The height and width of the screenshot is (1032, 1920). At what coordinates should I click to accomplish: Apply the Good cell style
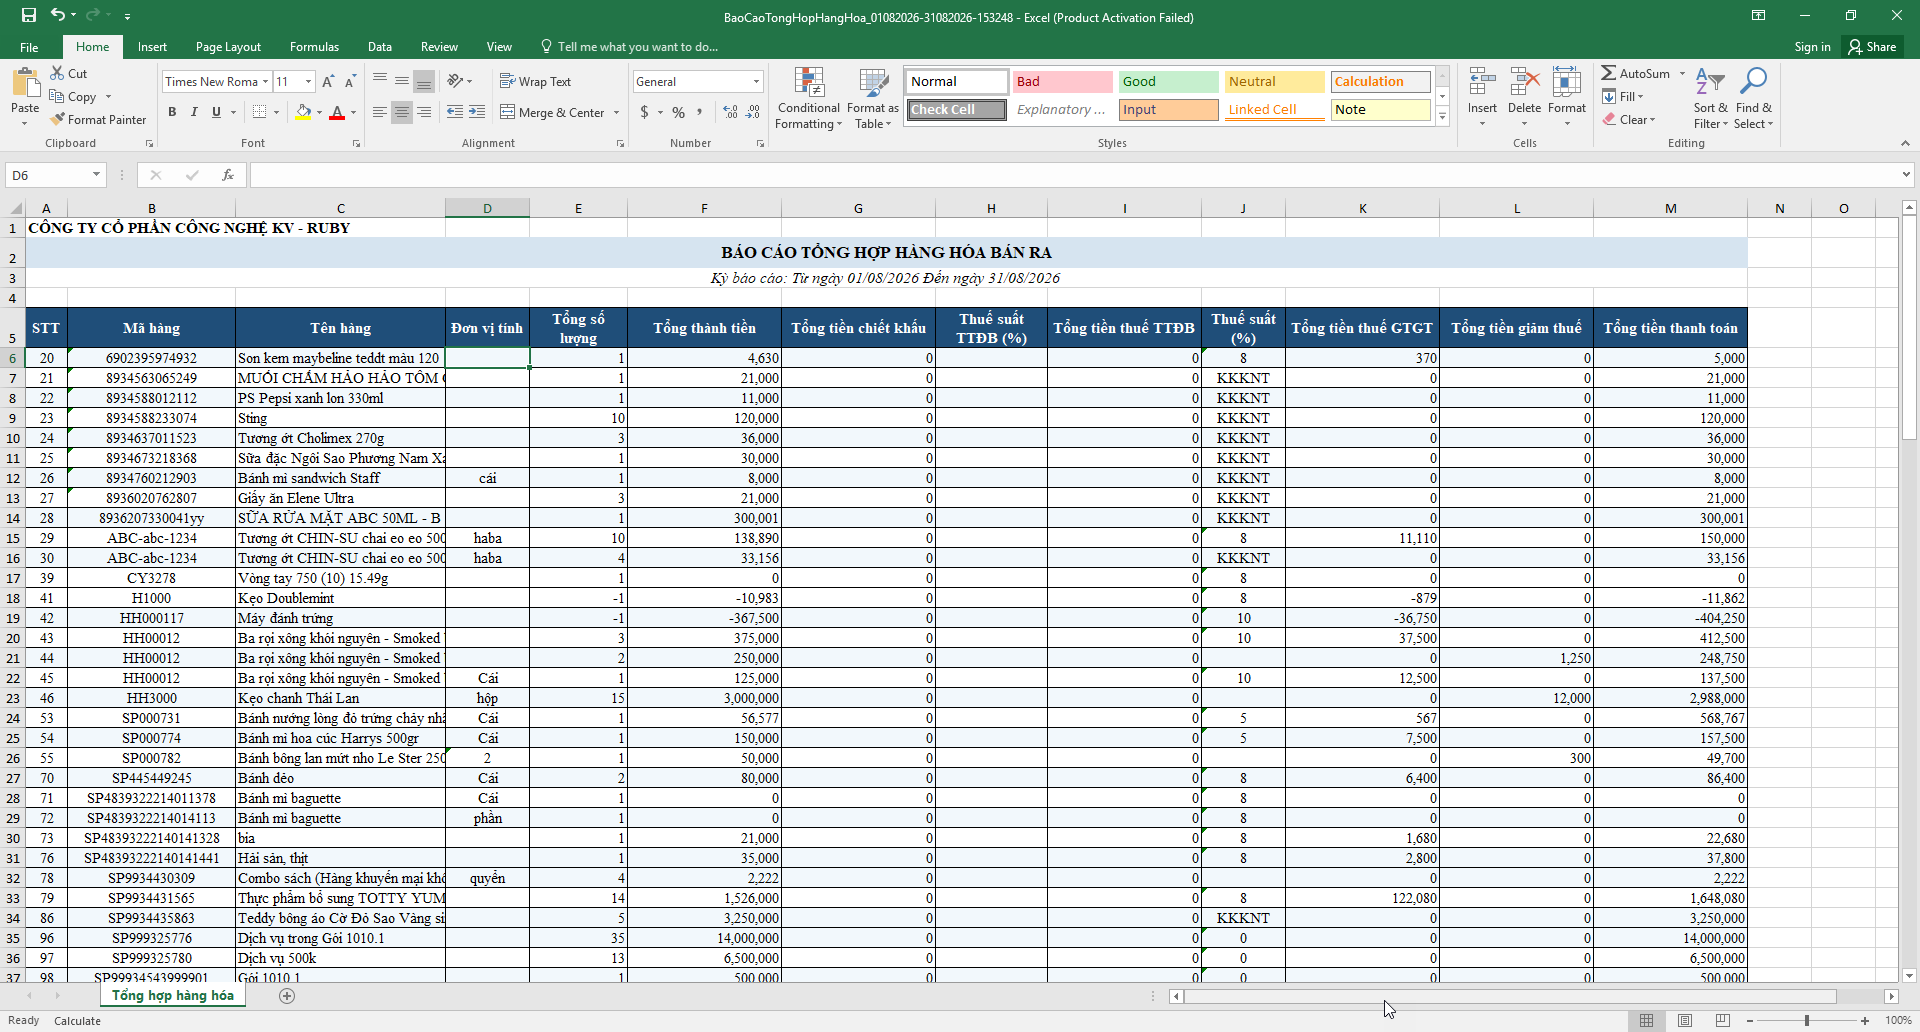1168,82
